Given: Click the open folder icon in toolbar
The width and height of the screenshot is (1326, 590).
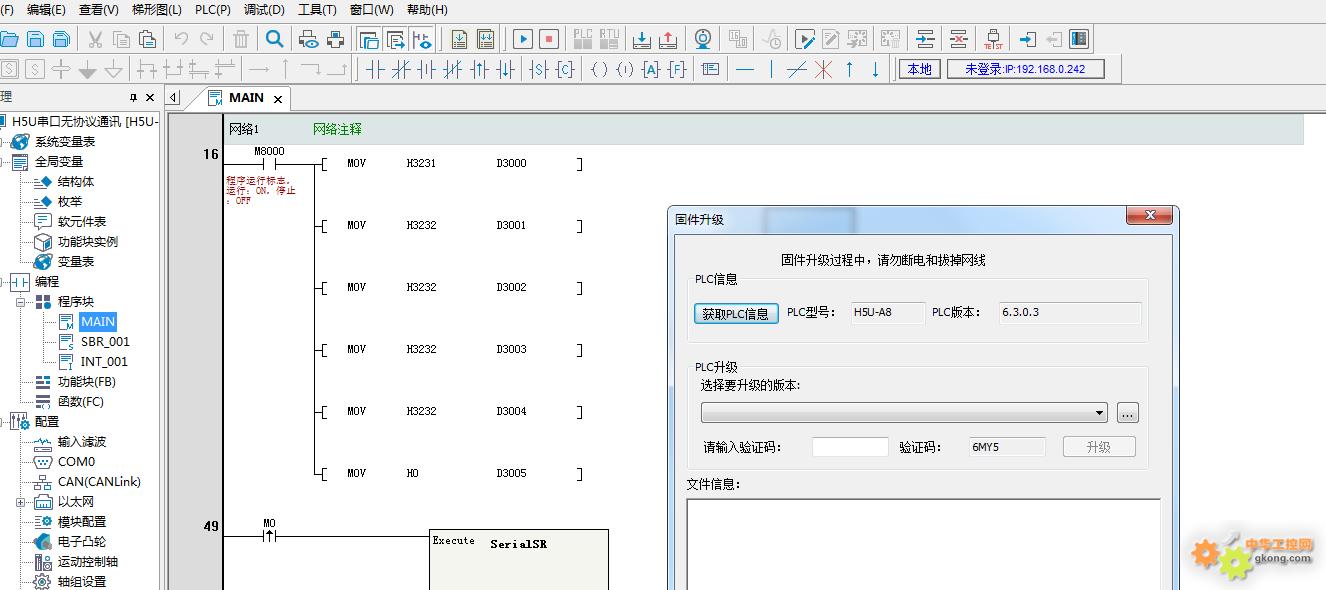Looking at the screenshot, I should (9, 39).
